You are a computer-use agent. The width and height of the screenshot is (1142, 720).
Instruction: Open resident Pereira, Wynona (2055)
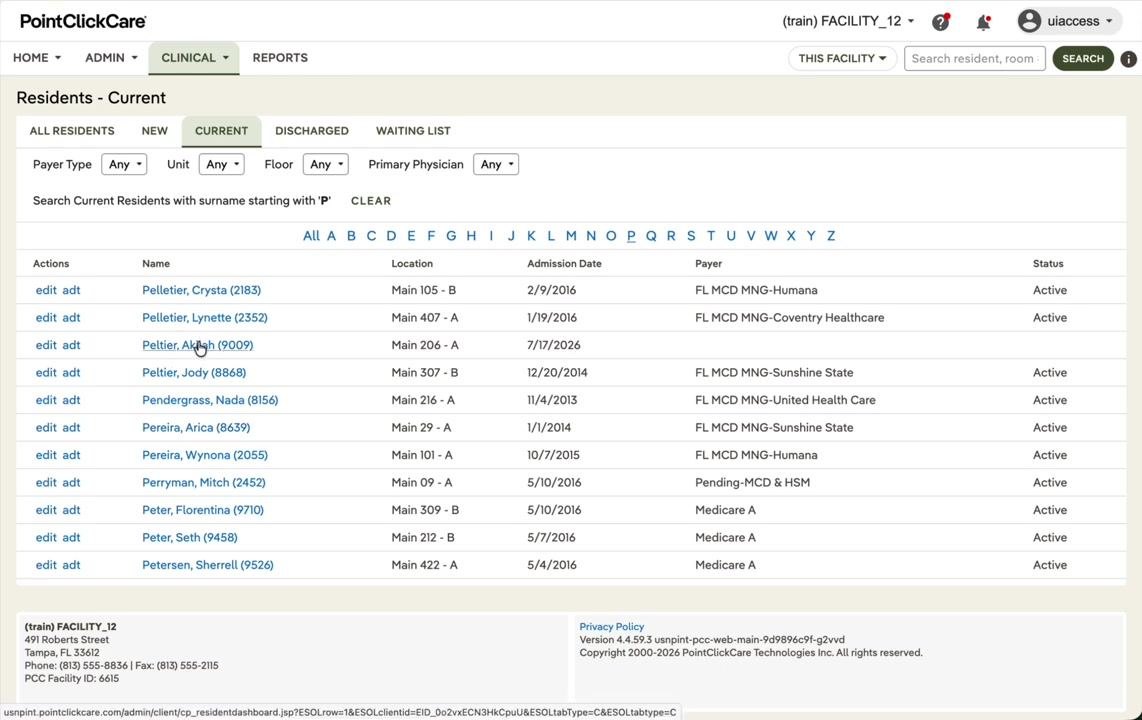pyautogui.click(x=205, y=455)
